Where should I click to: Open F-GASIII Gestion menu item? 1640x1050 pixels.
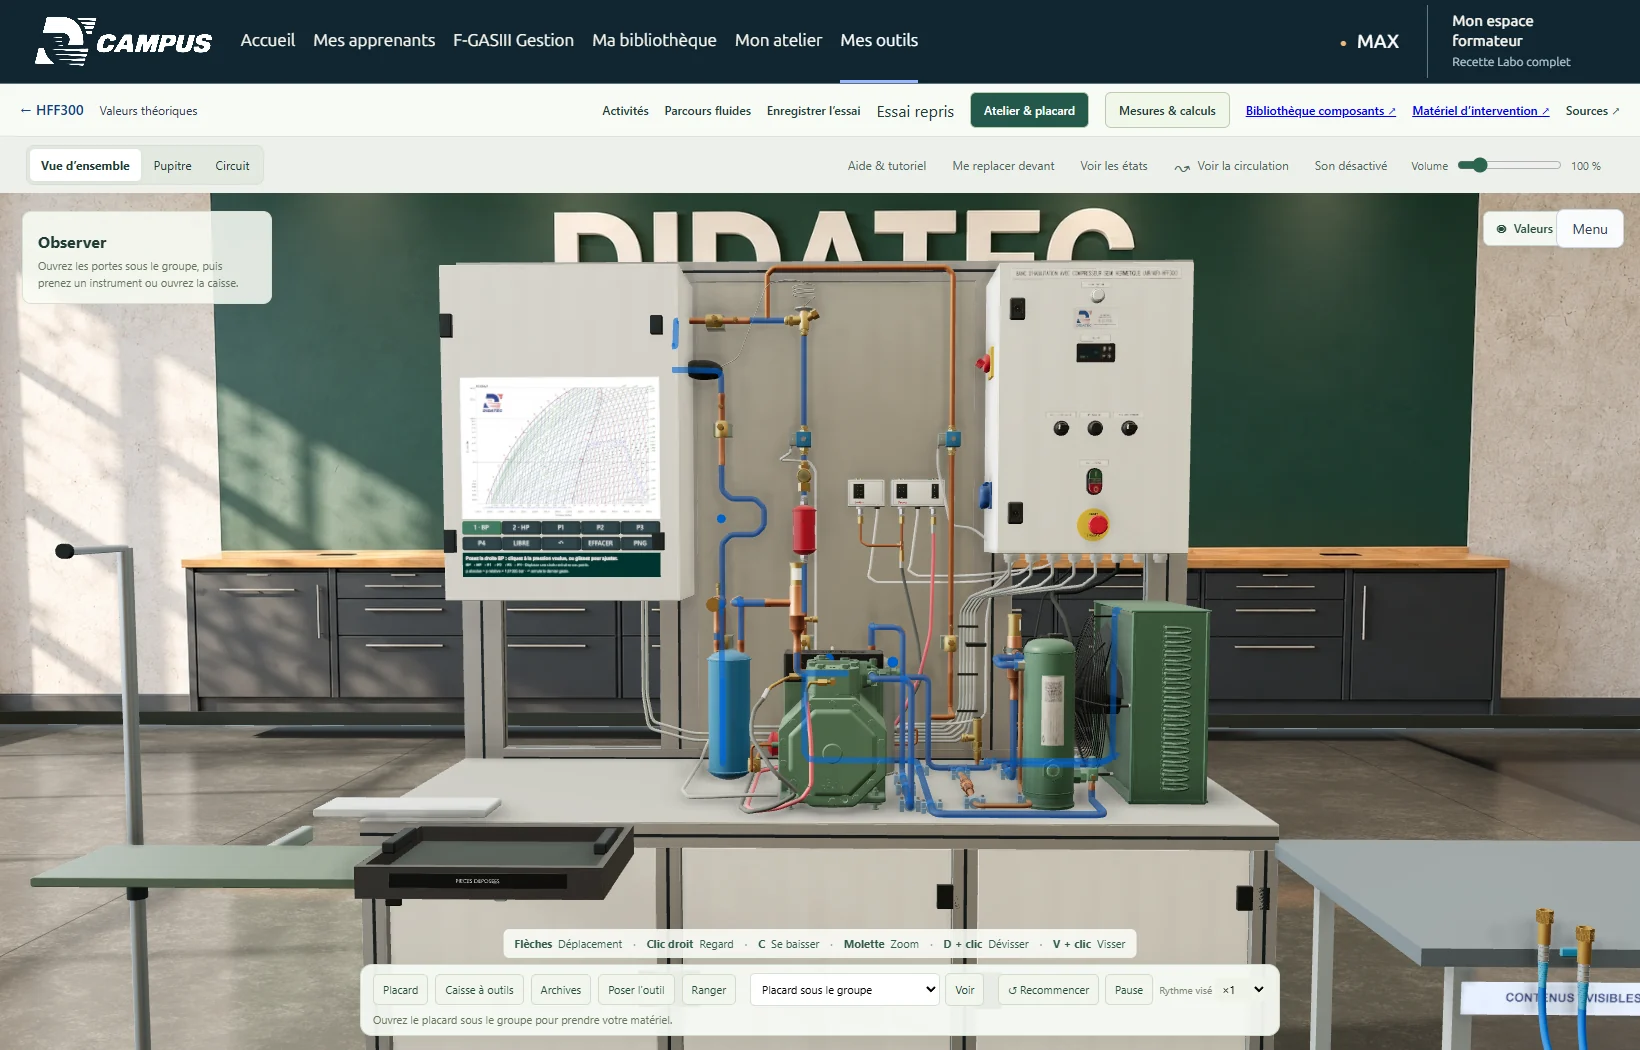click(513, 40)
